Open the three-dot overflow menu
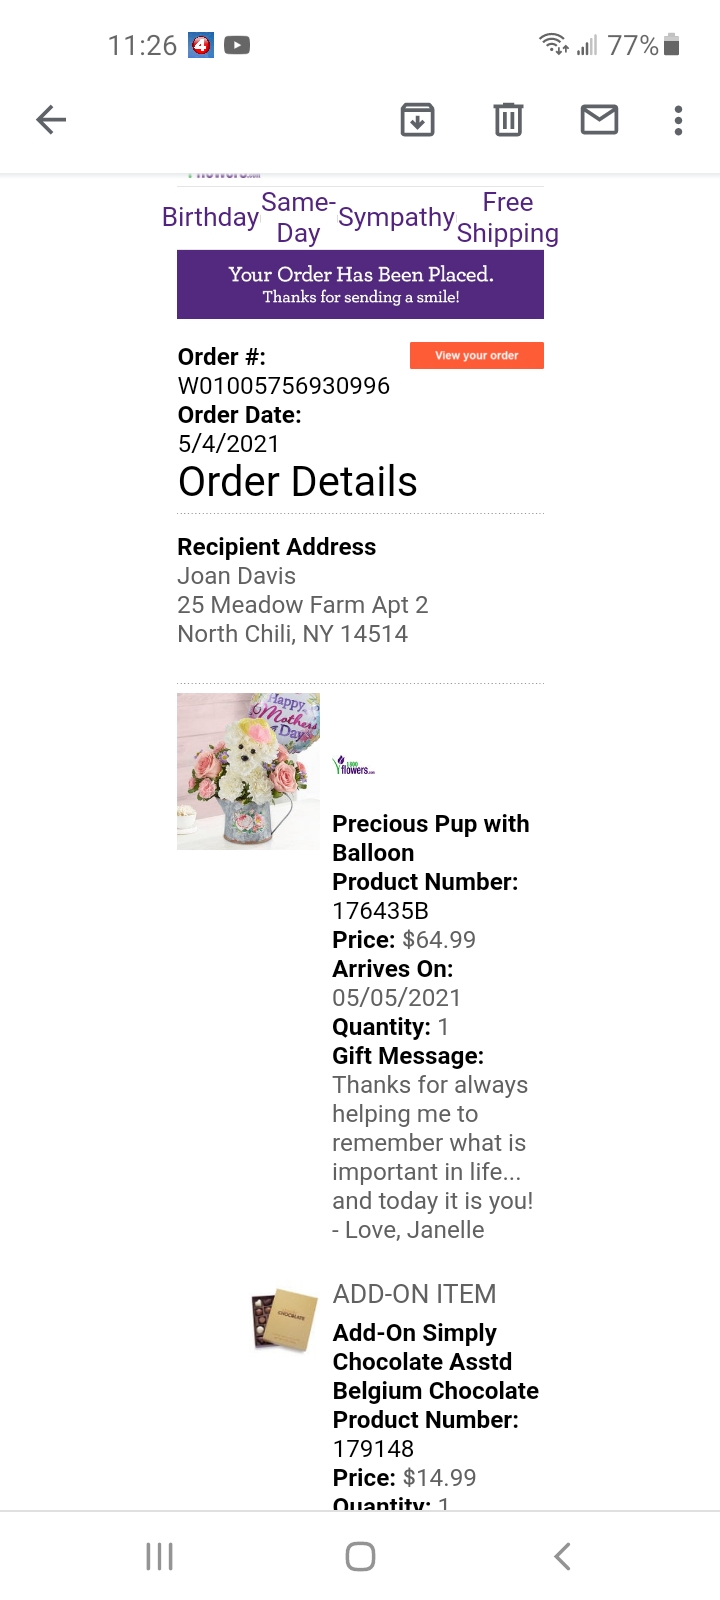 678,120
